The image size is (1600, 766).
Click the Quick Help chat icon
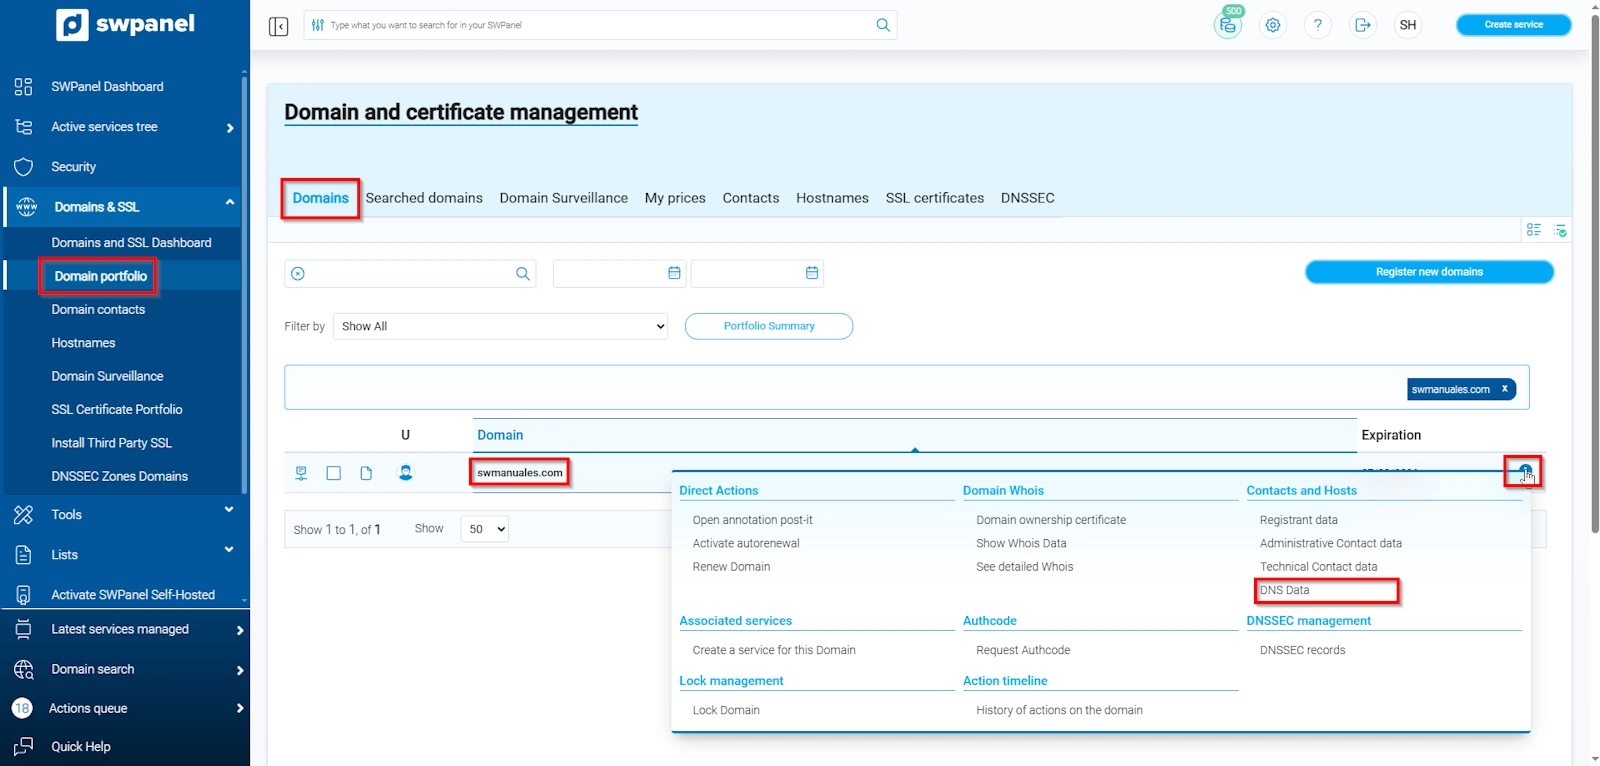coord(23,747)
